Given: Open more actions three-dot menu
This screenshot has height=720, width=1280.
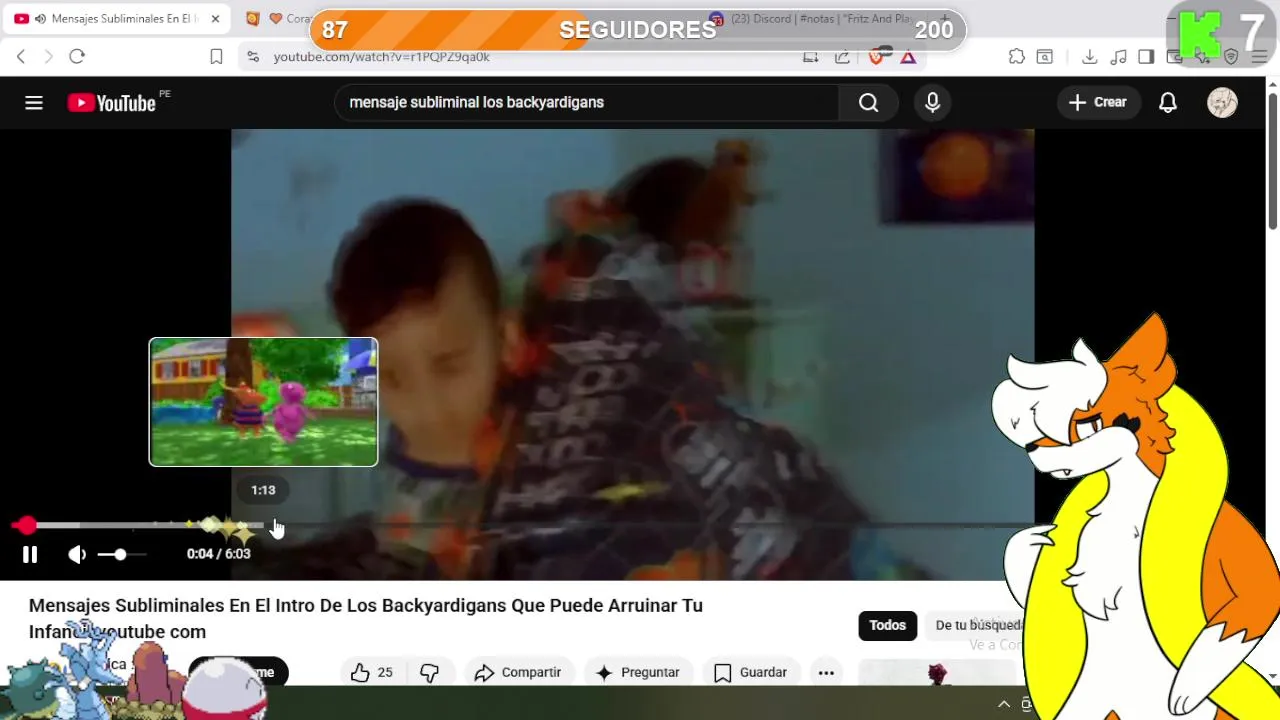Looking at the screenshot, I should (x=826, y=672).
